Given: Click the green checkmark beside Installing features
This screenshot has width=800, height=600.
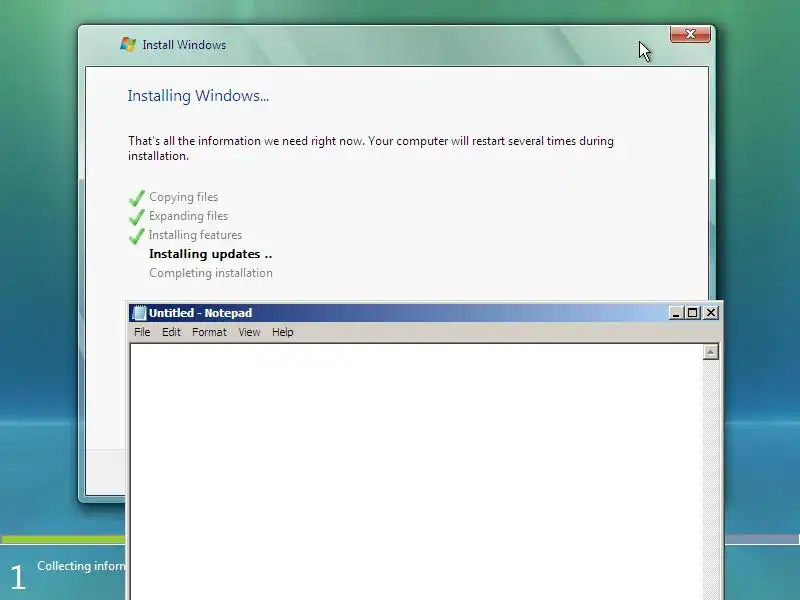Looking at the screenshot, I should tap(136, 236).
